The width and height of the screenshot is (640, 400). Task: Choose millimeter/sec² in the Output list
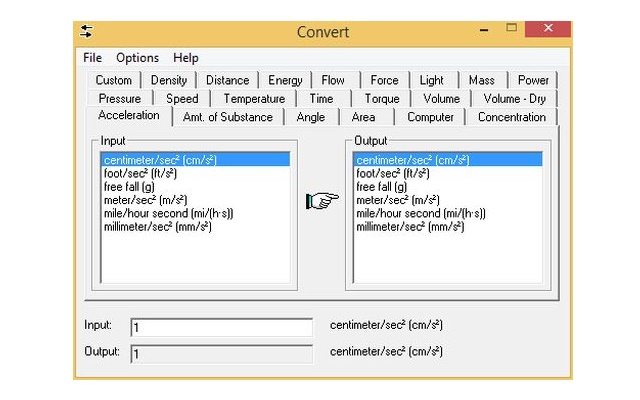click(409, 226)
